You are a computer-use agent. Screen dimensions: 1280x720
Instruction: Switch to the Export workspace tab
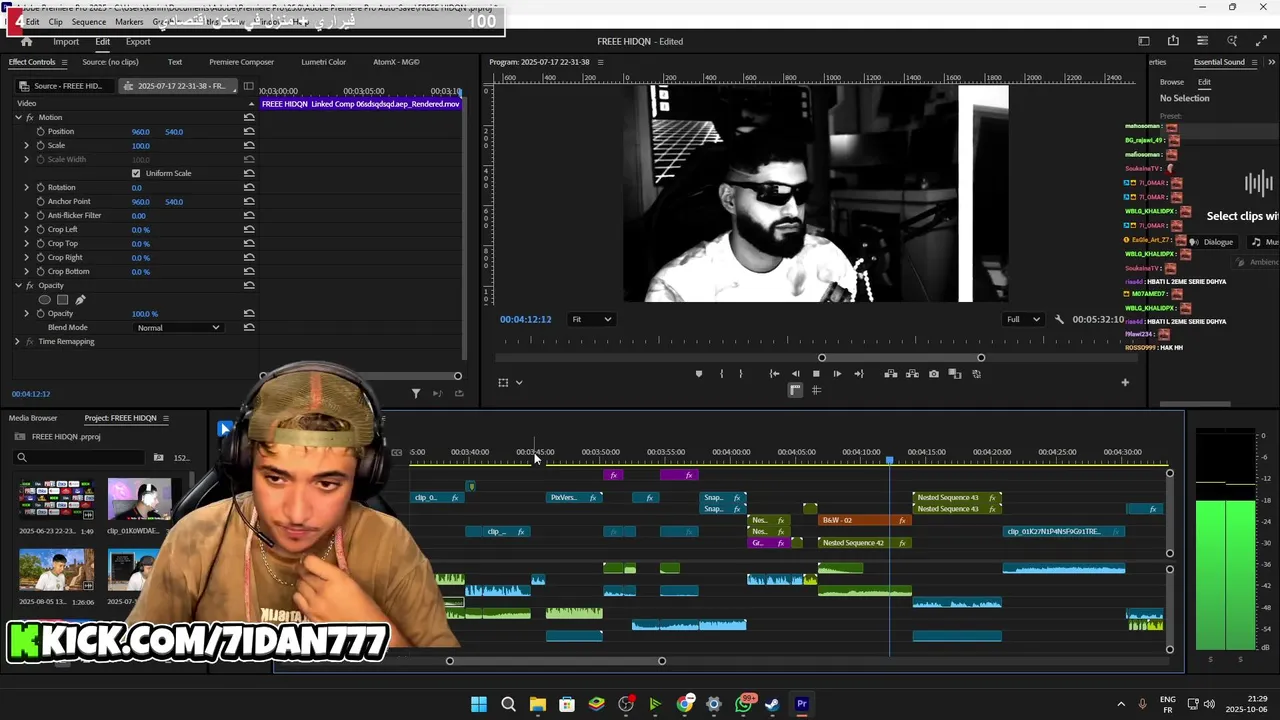[x=138, y=41]
